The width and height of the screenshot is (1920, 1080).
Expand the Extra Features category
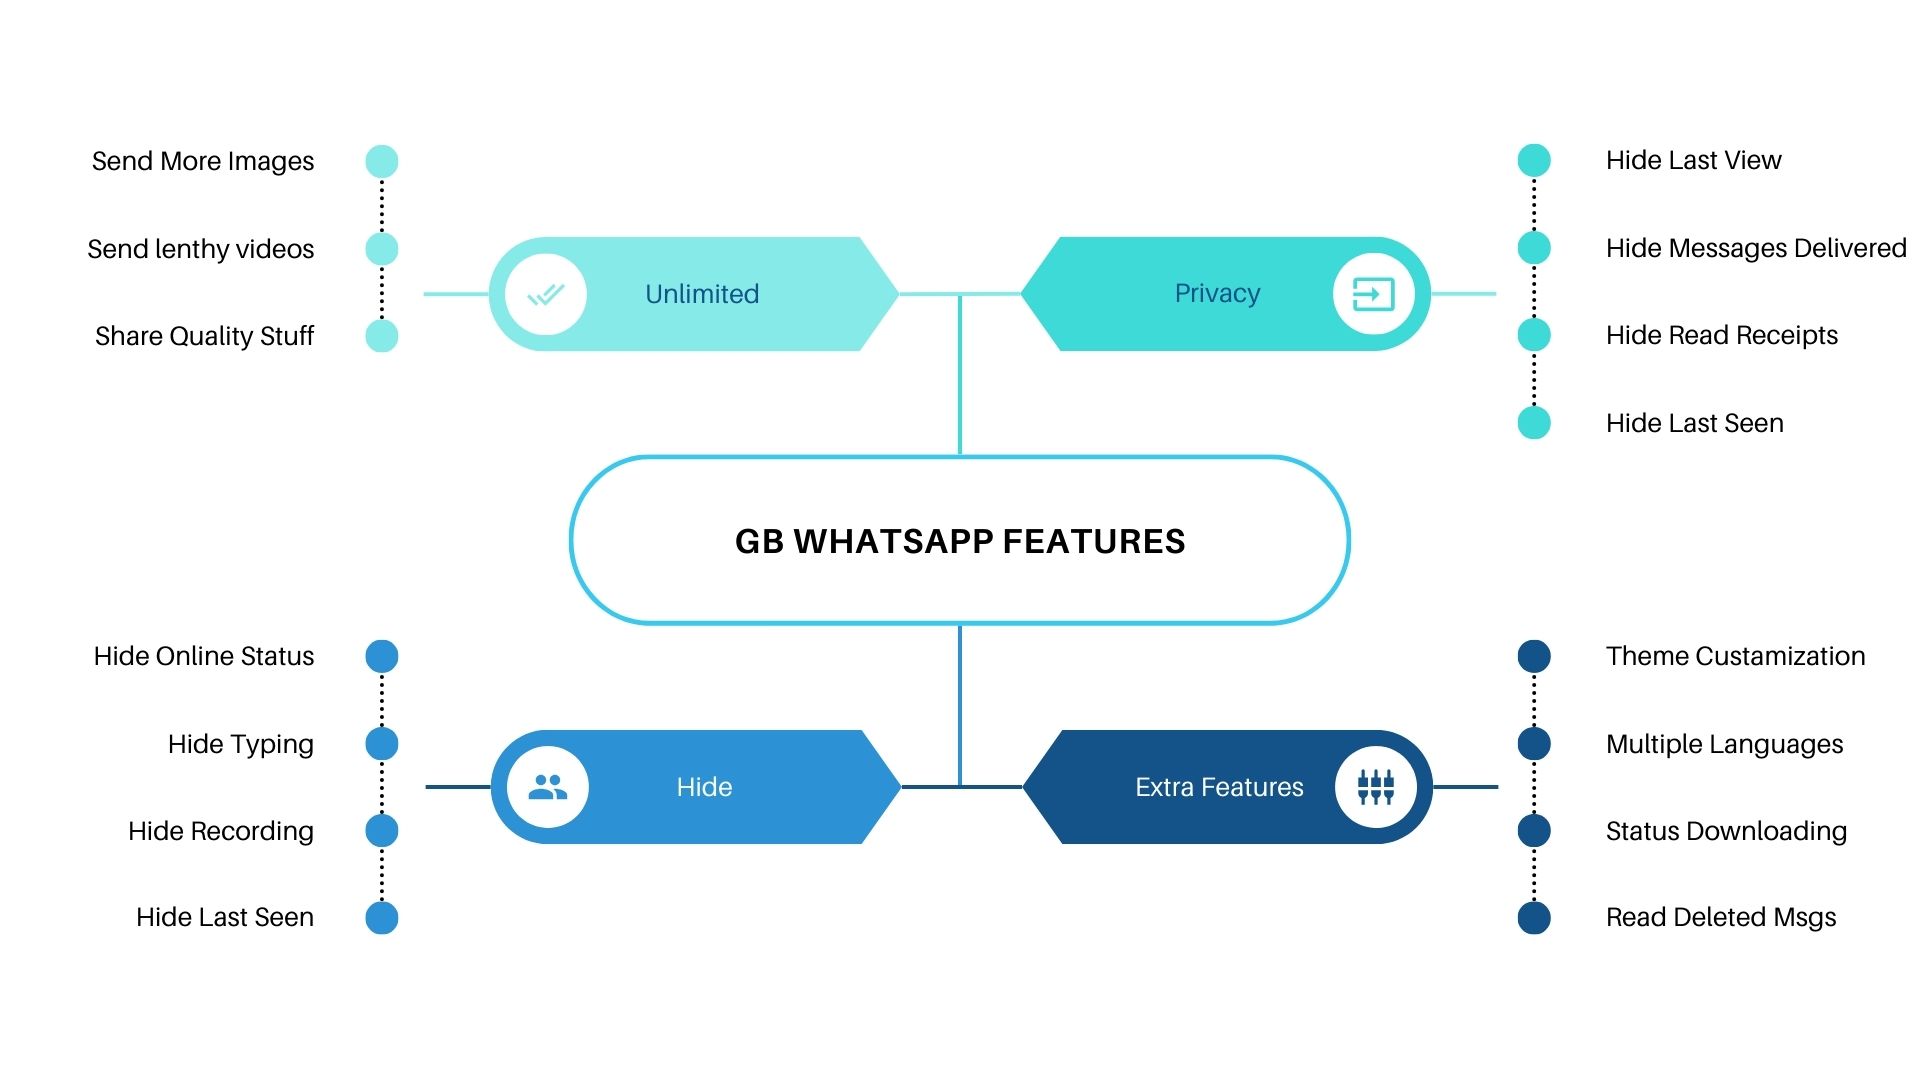[1215, 787]
